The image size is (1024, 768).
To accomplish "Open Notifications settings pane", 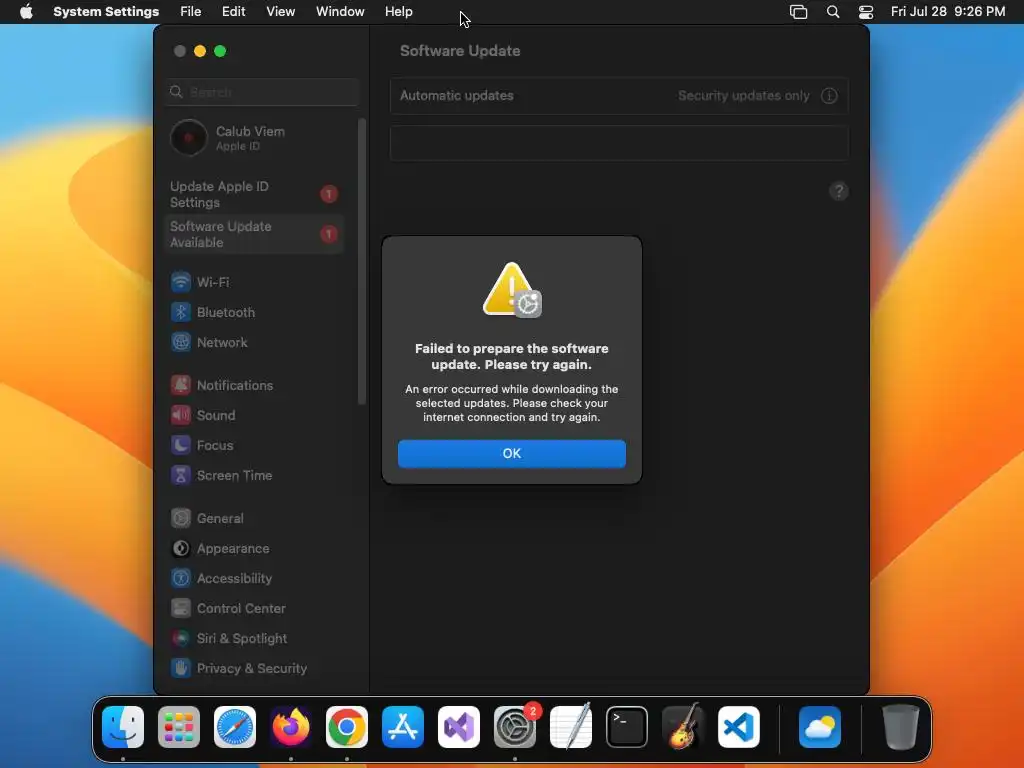I will point(255,385).
